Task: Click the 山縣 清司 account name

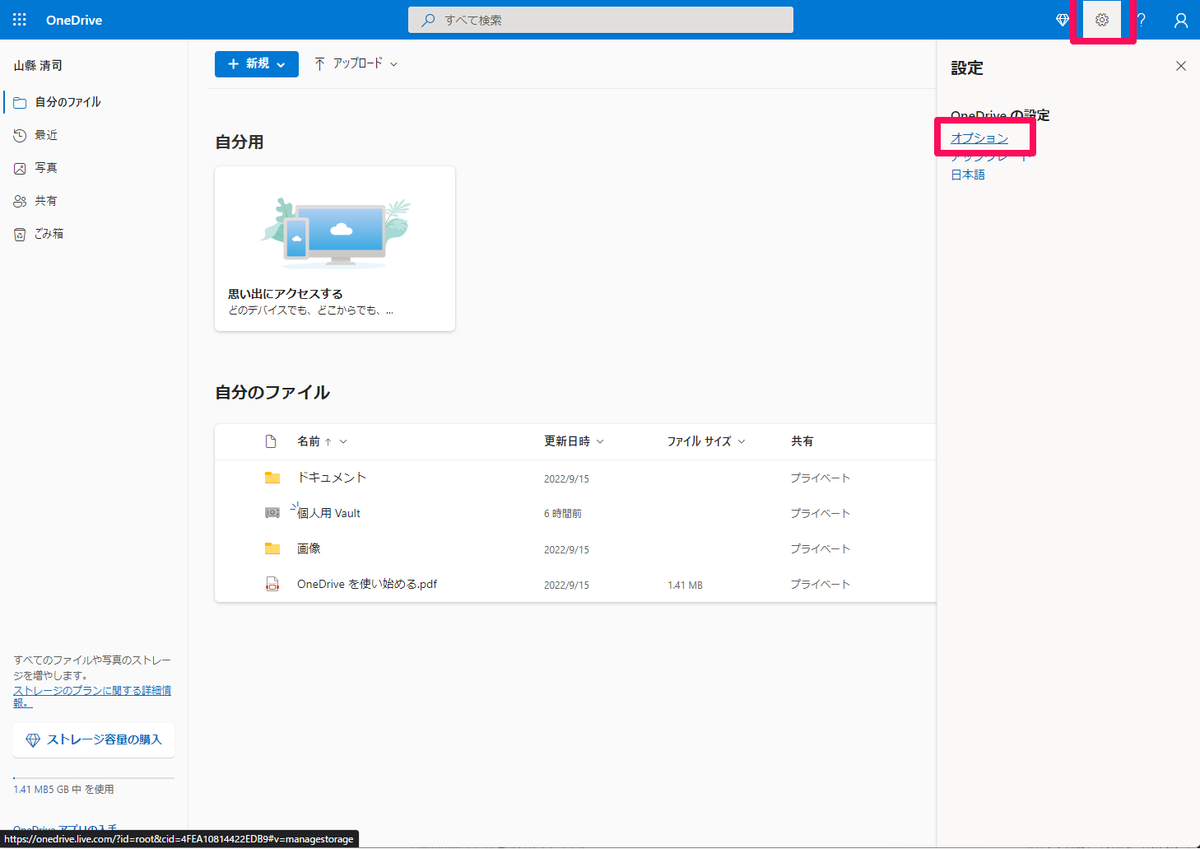Action: click(38, 66)
